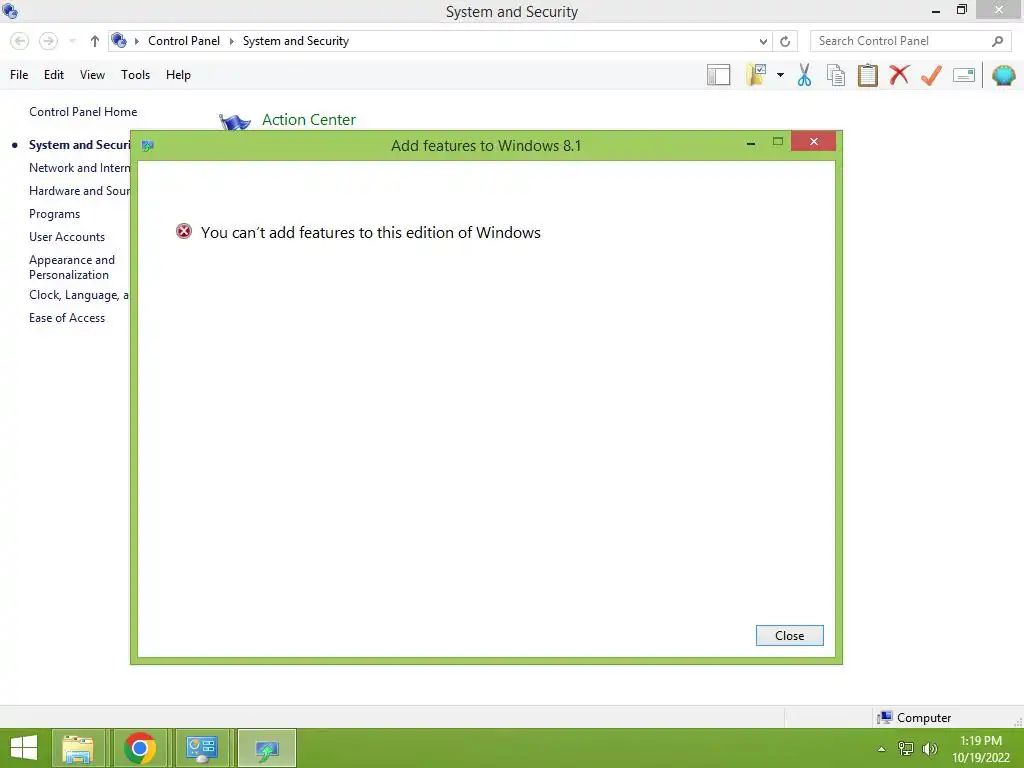
Task: Show hidden tray icons arrow
Action: [882, 749]
